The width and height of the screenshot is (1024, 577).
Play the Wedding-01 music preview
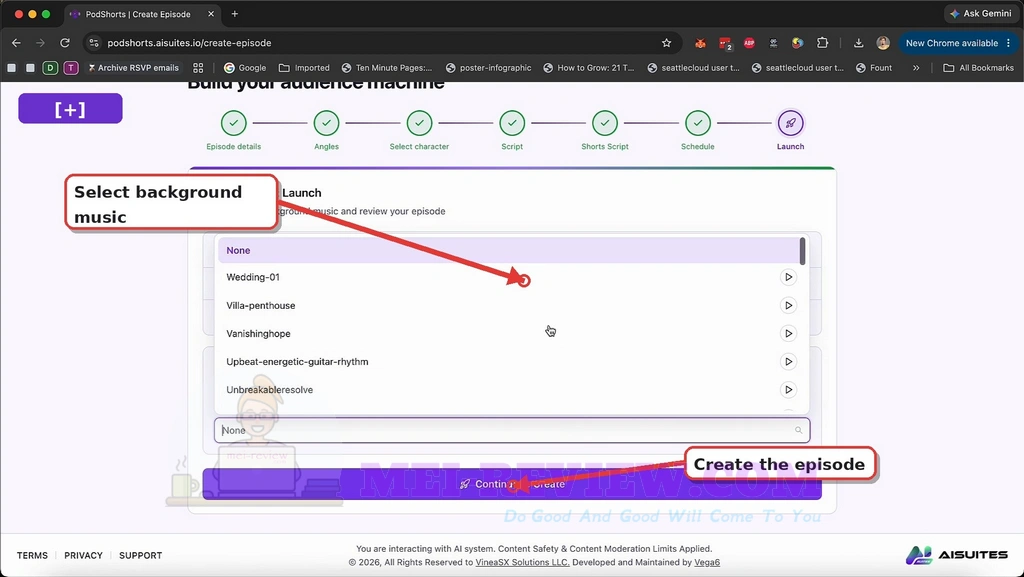(x=788, y=277)
